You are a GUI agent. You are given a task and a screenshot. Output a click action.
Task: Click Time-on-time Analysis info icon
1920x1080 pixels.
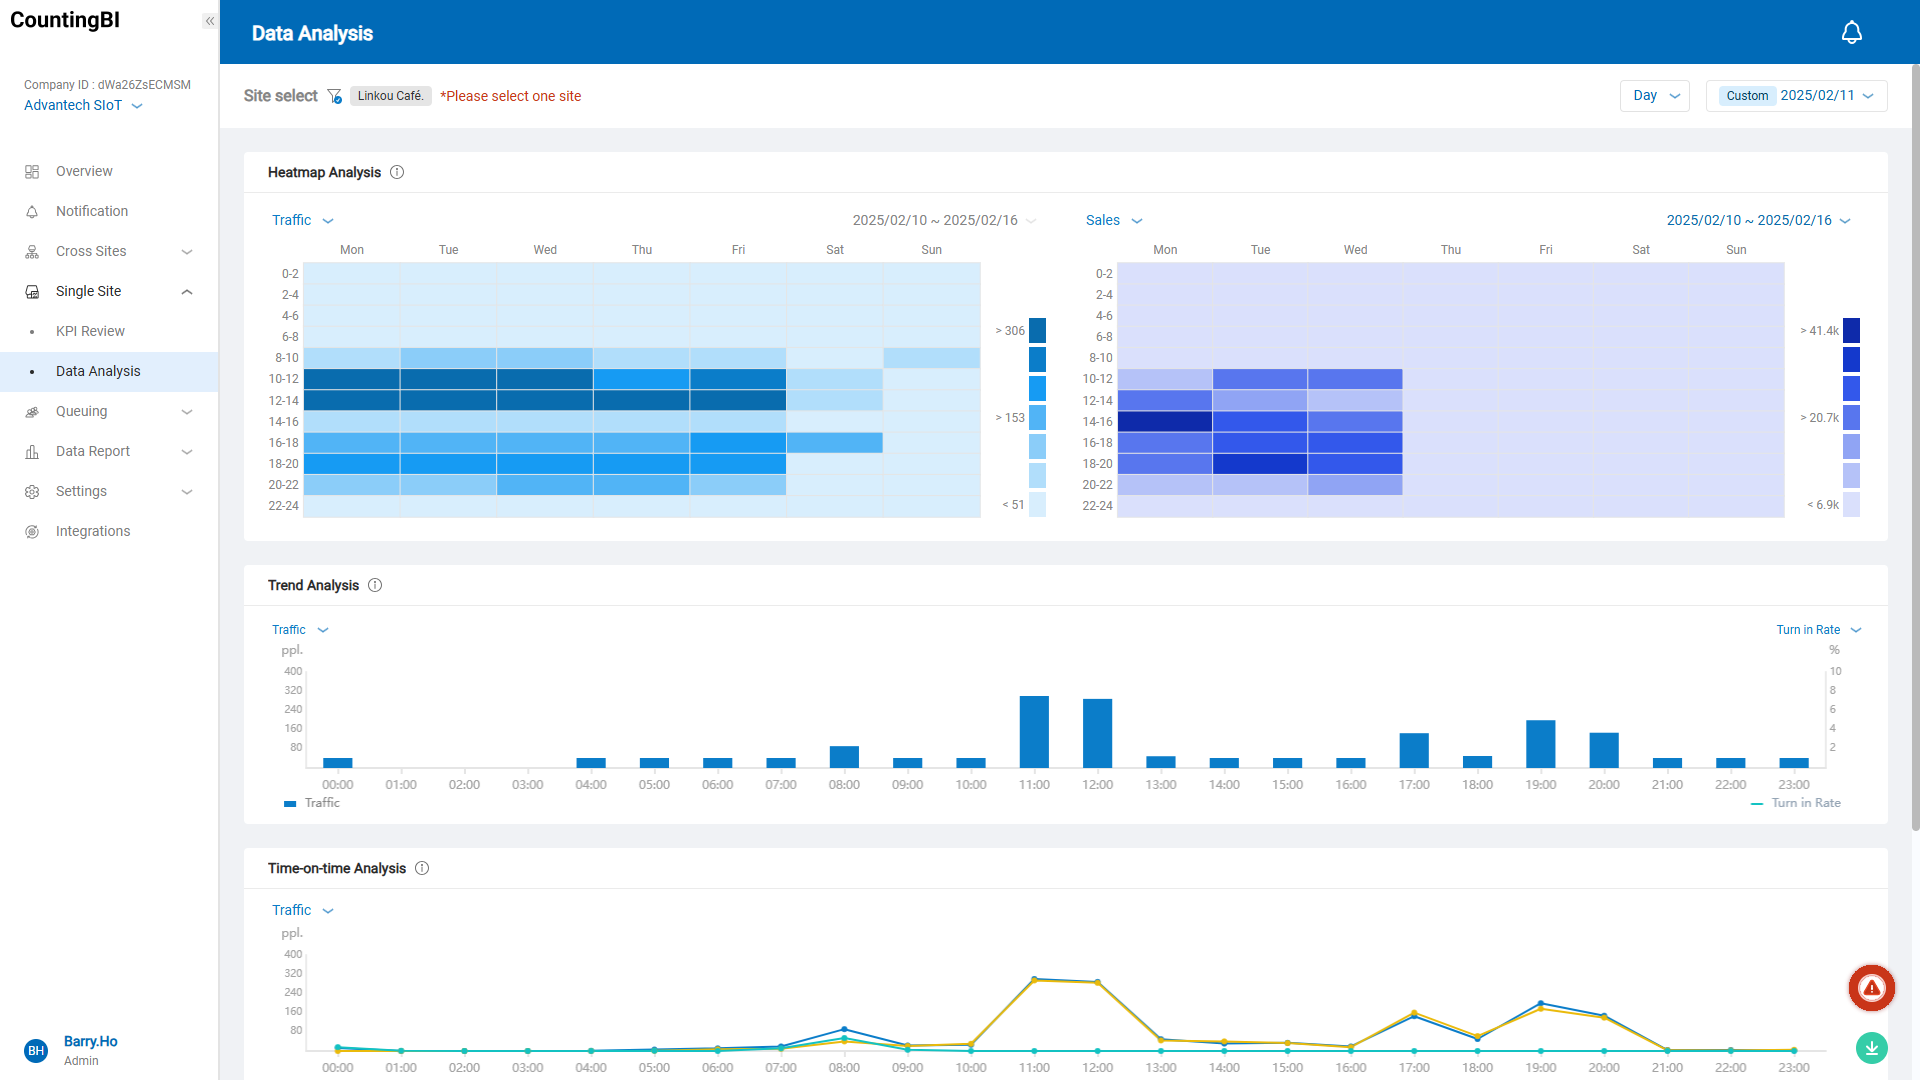coord(422,868)
